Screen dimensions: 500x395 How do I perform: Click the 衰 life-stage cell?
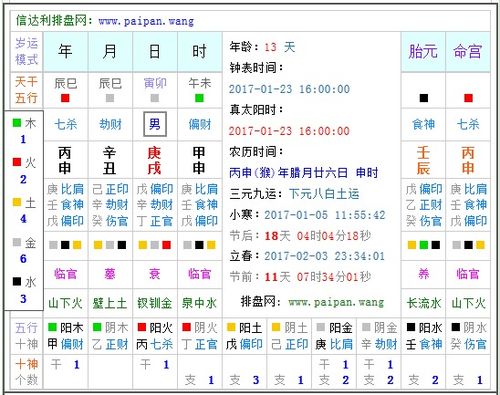pyautogui.click(x=155, y=274)
